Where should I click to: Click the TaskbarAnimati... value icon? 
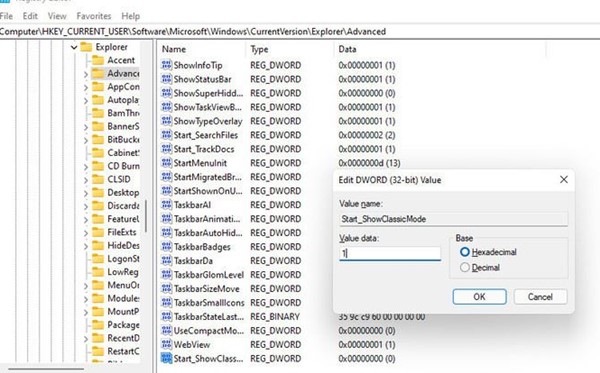pos(166,219)
